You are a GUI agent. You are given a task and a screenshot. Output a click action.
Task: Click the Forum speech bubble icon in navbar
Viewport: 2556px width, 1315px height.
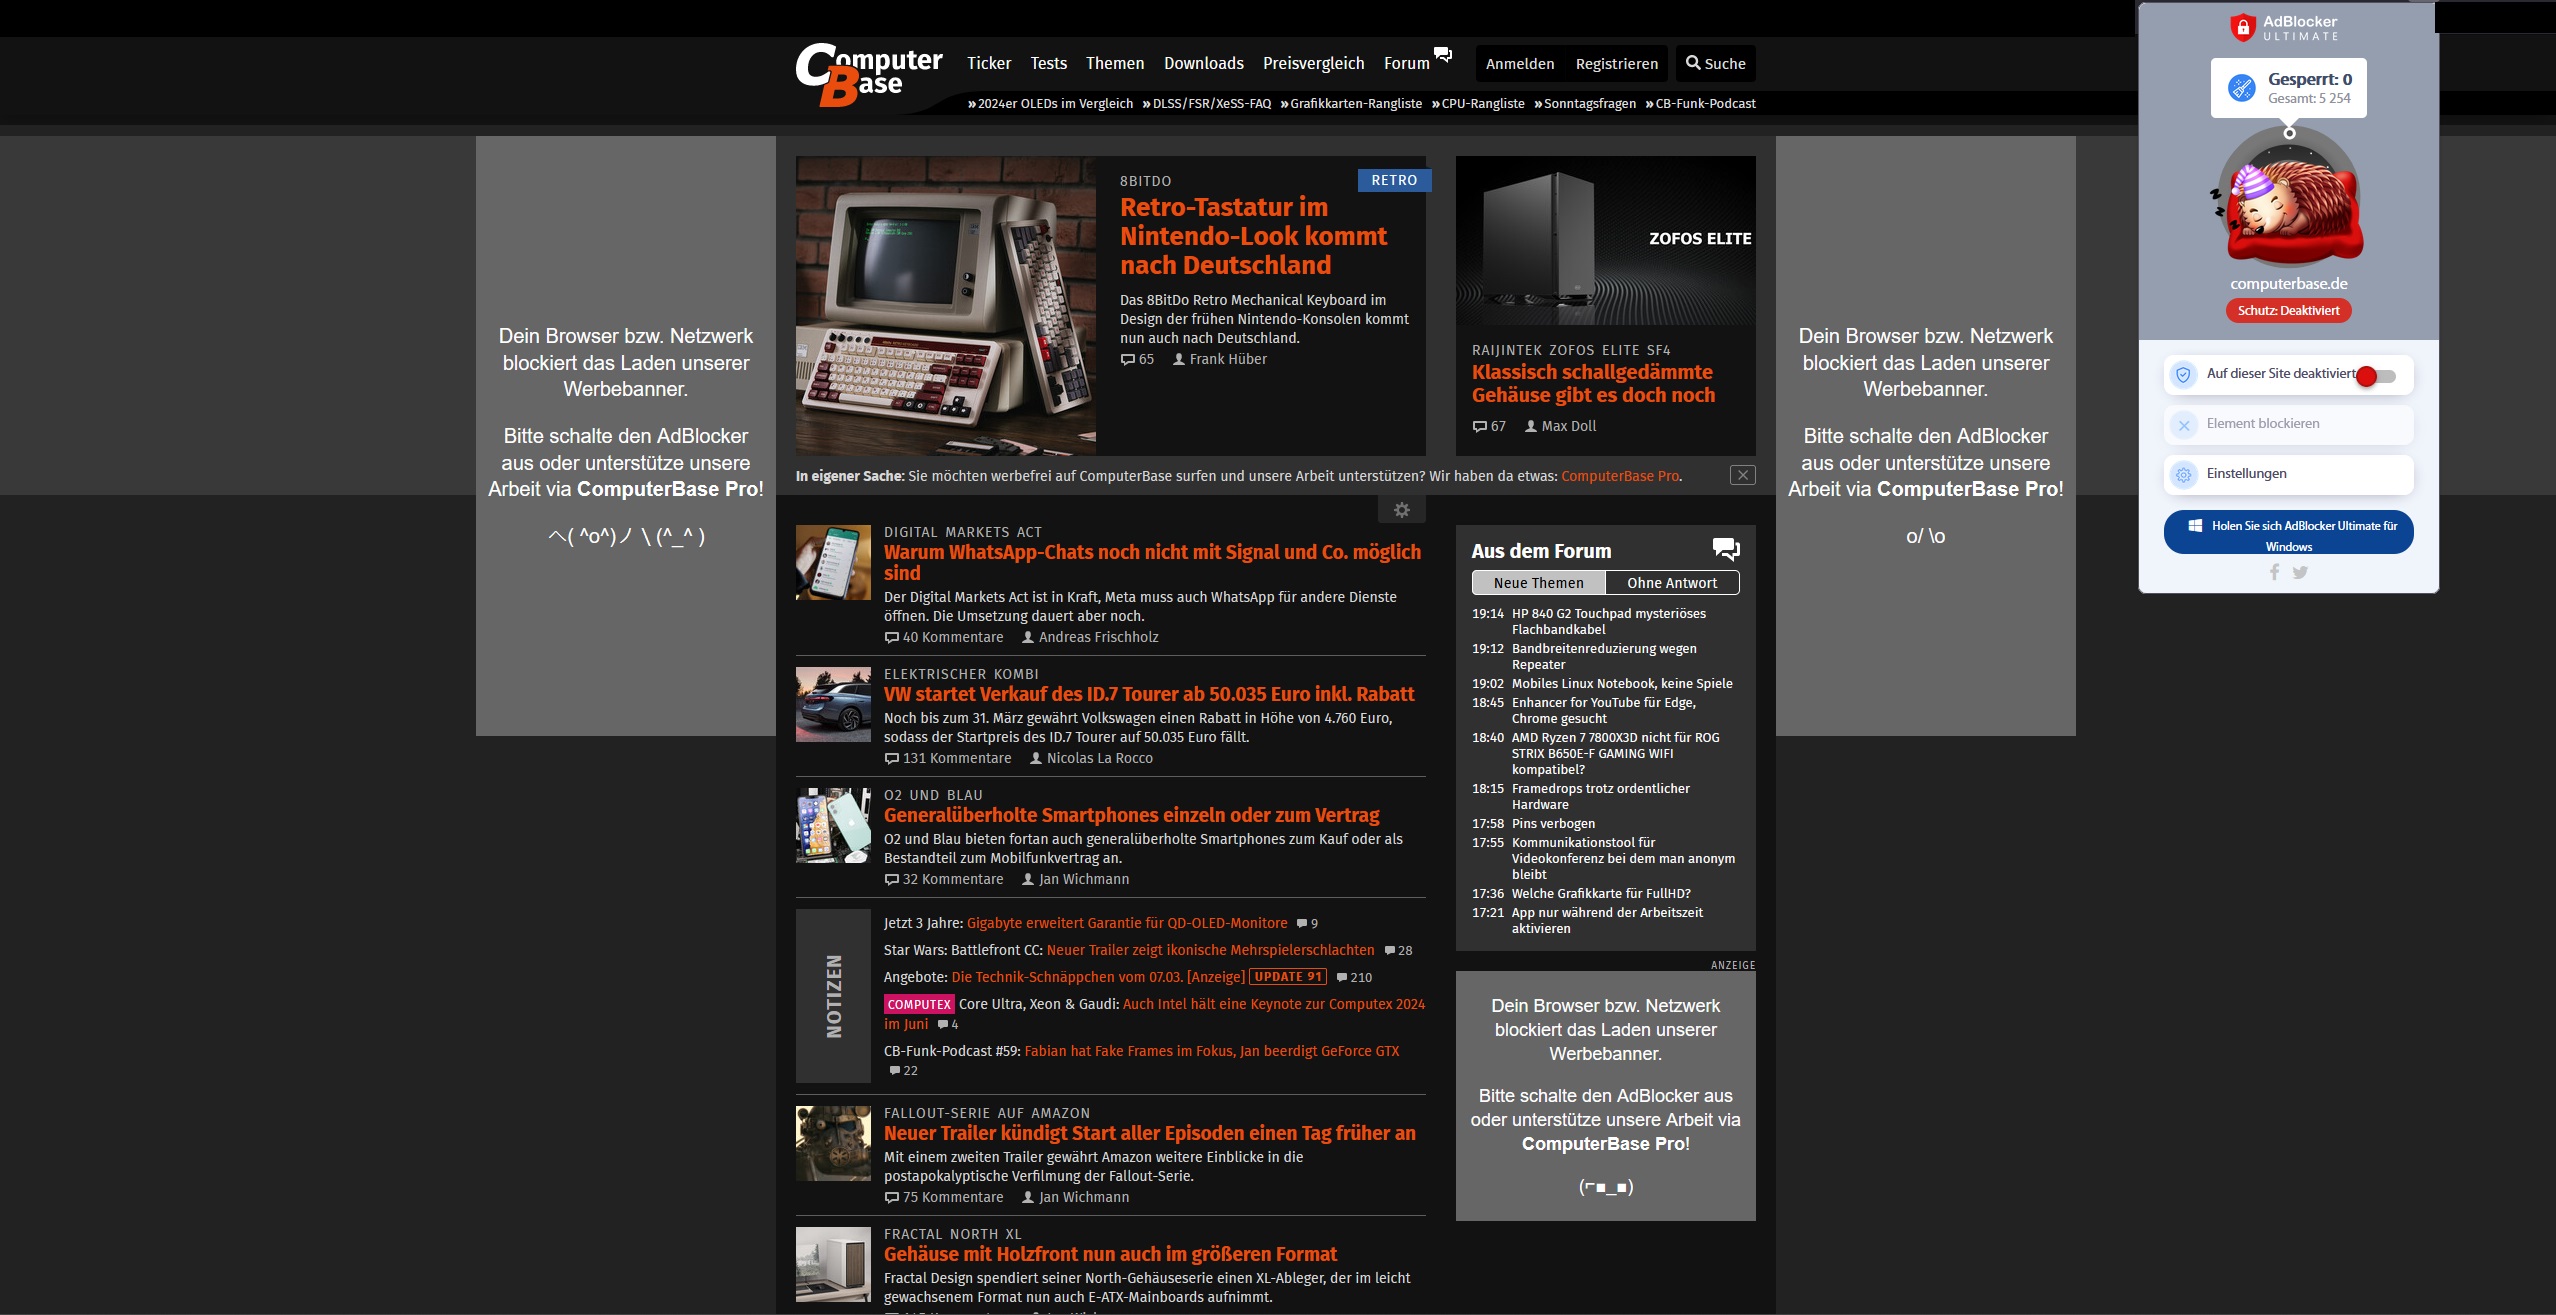(1443, 55)
